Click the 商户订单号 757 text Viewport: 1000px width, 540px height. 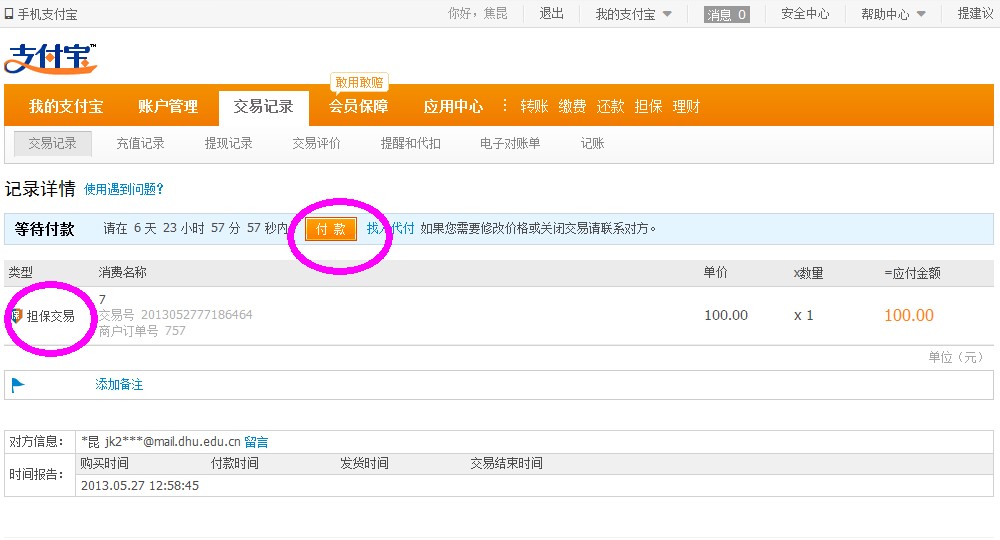point(142,331)
